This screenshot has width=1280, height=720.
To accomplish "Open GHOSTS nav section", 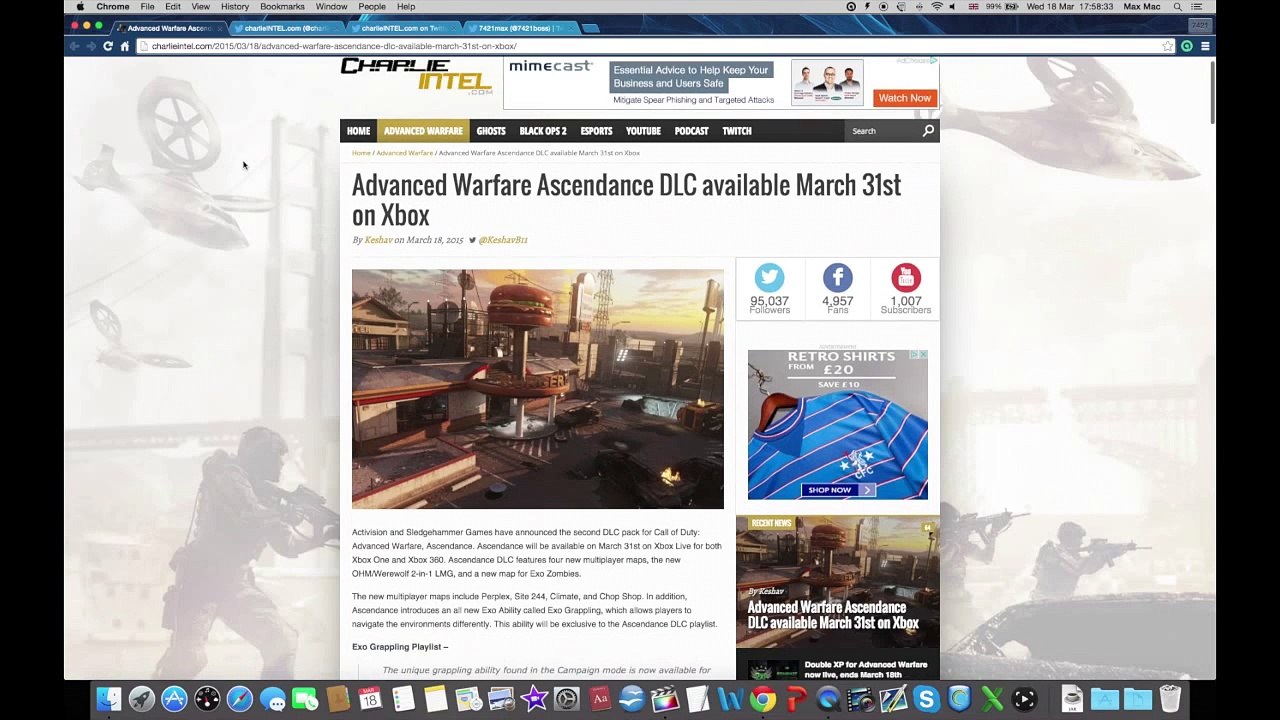I will (x=491, y=131).
